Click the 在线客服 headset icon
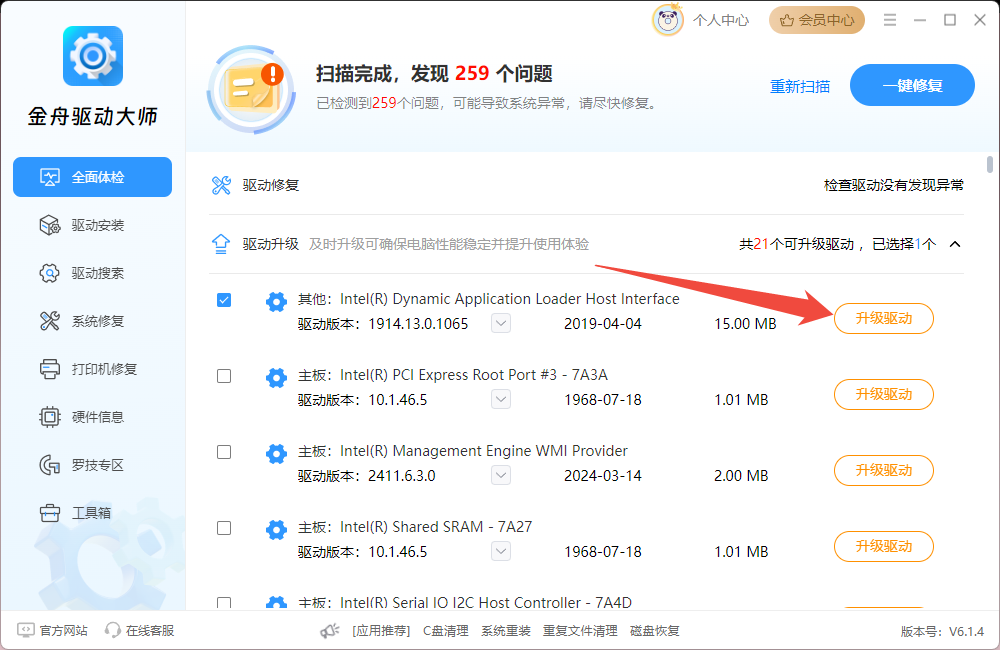The height and width of the screenshot is (650, 1000). 113,631
